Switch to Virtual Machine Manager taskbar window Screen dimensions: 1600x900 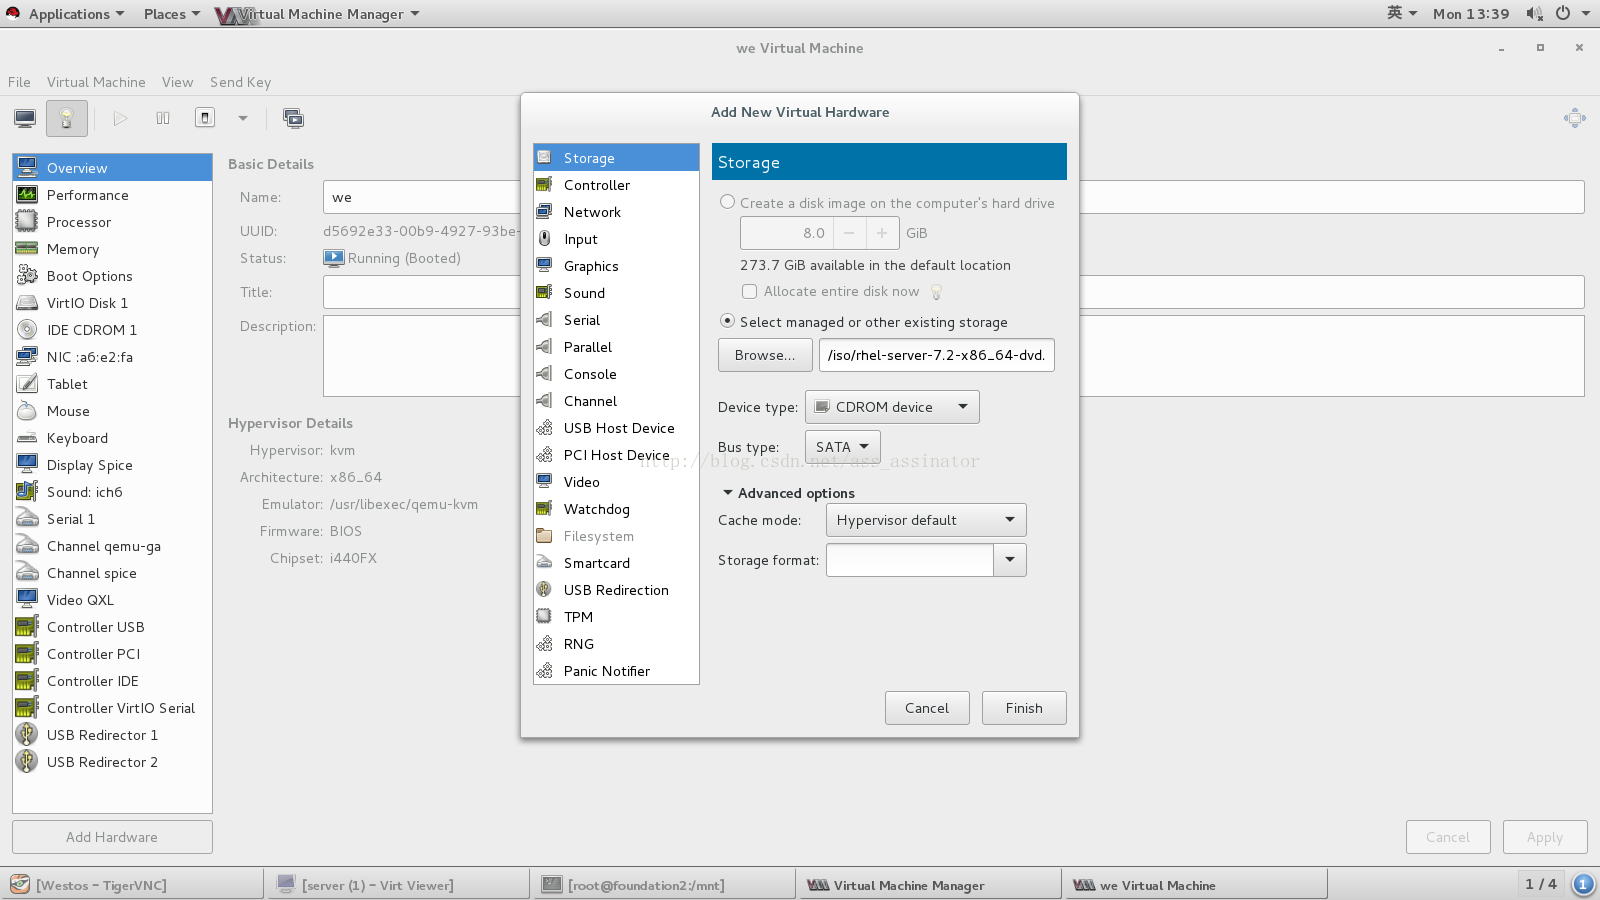929,885
